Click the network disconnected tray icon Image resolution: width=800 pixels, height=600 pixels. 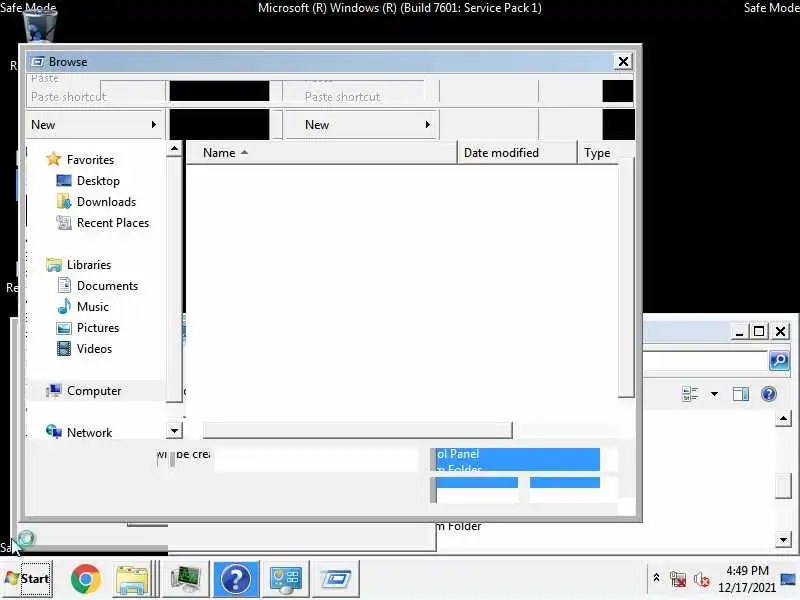pos(678,579)
